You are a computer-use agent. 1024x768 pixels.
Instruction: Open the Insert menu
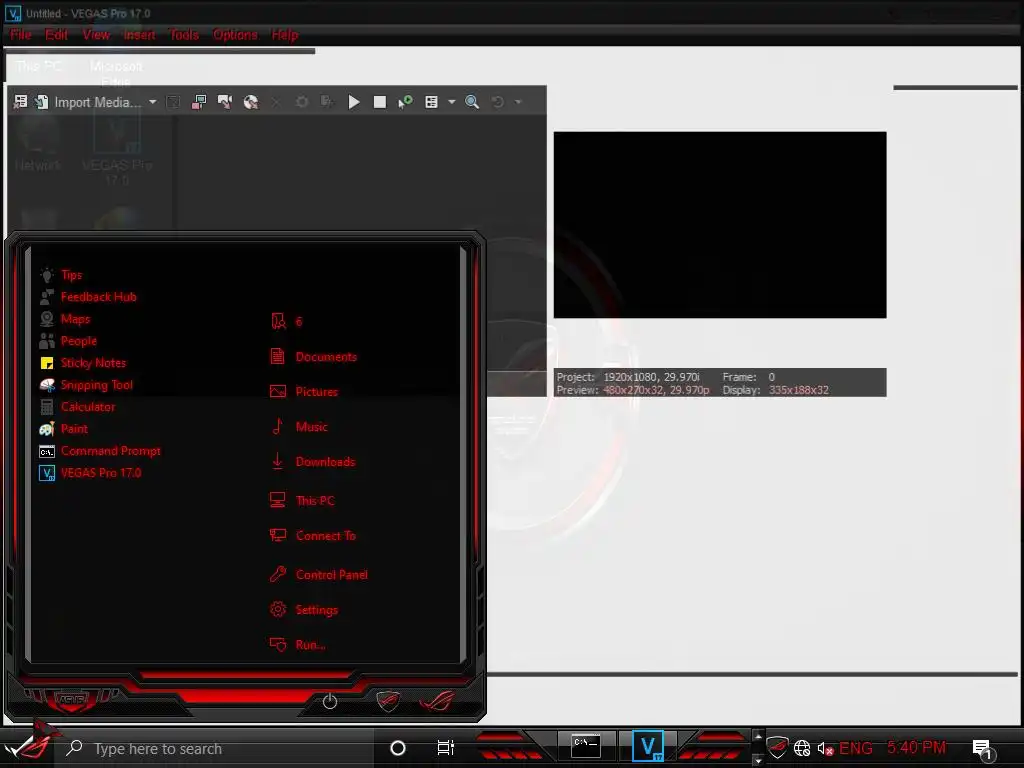pos(139,35)
